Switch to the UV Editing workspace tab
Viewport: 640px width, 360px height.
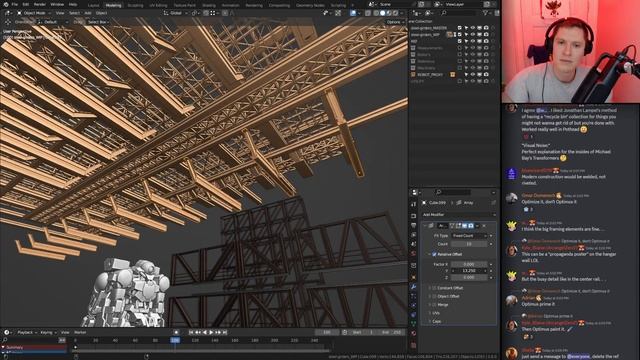[158, 5]
